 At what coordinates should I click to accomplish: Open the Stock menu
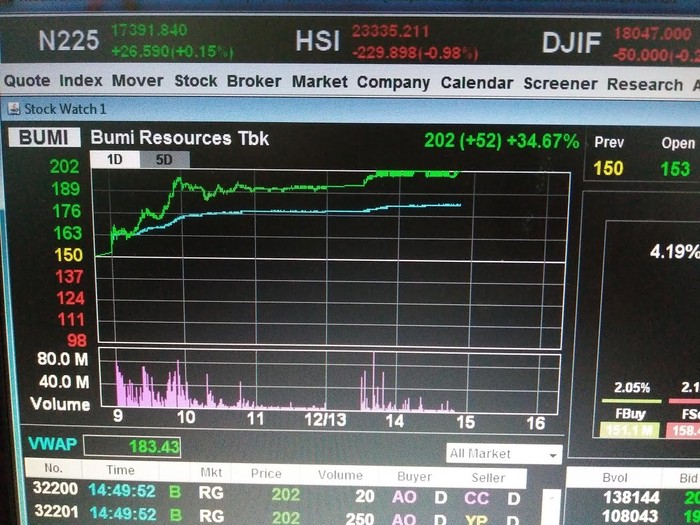196,81
